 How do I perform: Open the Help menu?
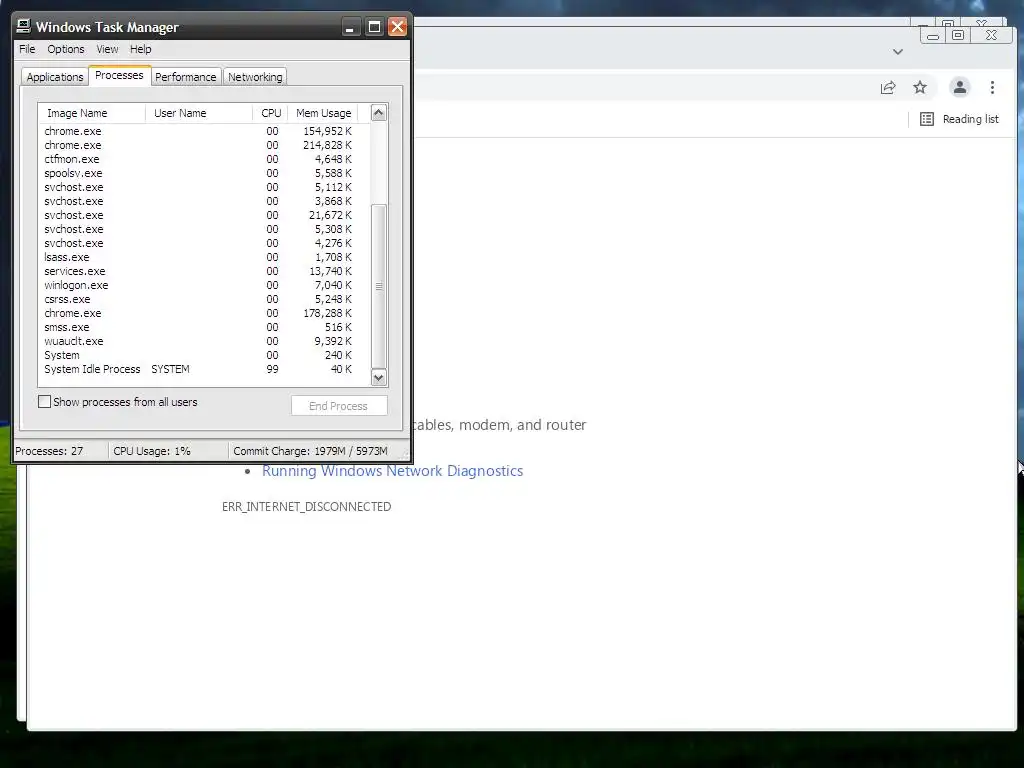coord(140,49)
